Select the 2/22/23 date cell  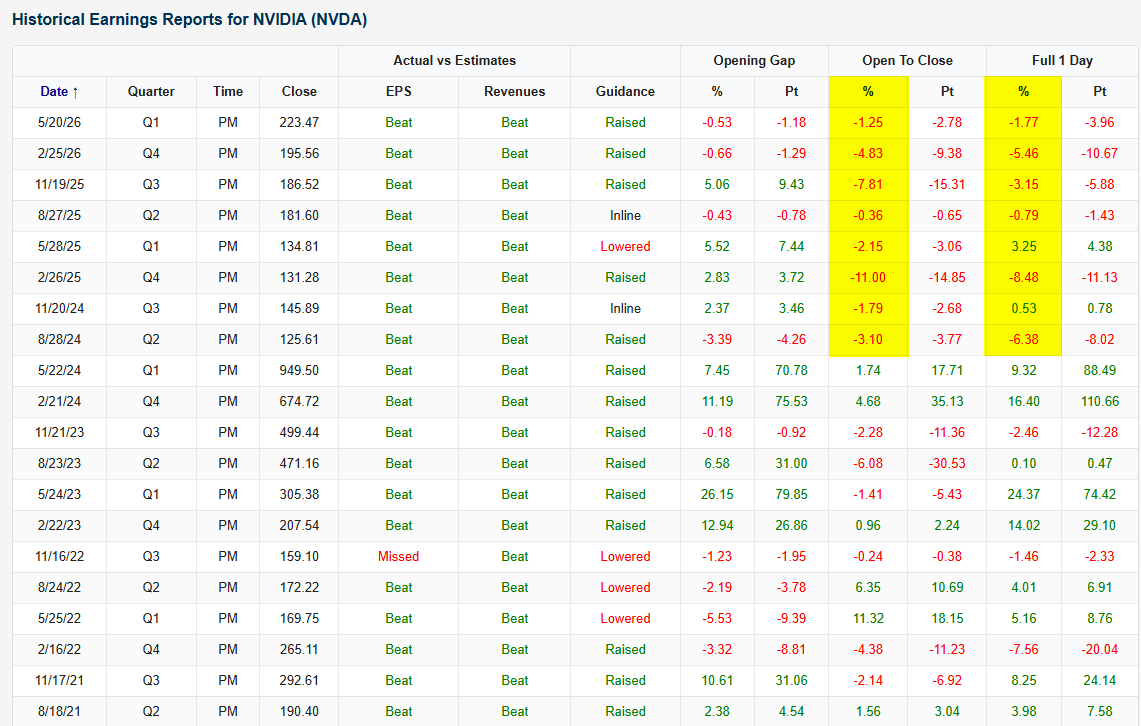pyautogui.click(x=59, y=525)
